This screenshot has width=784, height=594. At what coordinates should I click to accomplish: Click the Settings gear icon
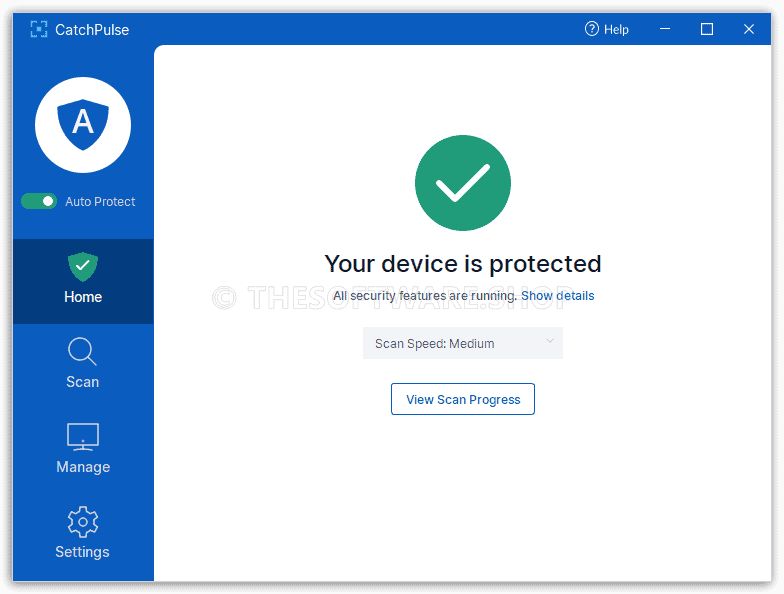click(x=83, y=522)
